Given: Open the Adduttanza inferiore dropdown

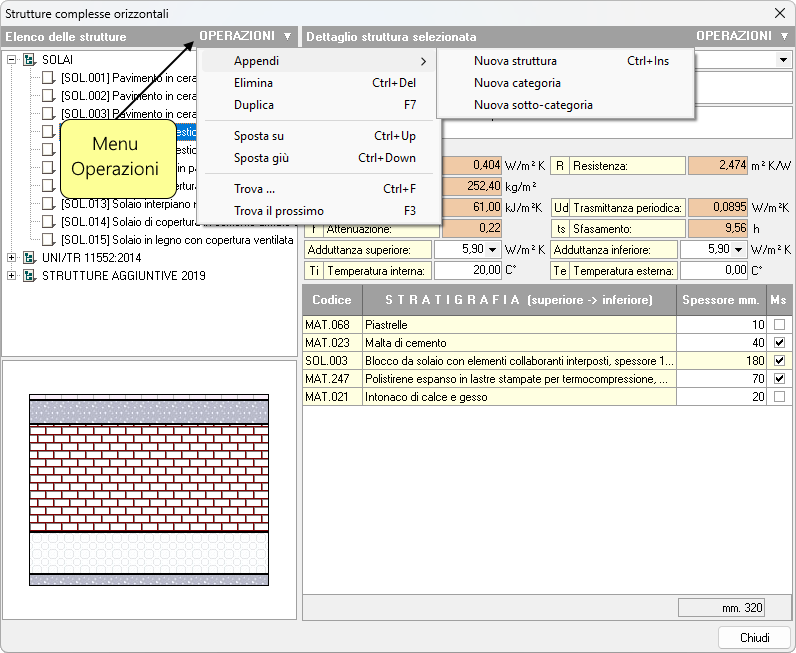Looking at the screenshot, I should coord(738,249).
